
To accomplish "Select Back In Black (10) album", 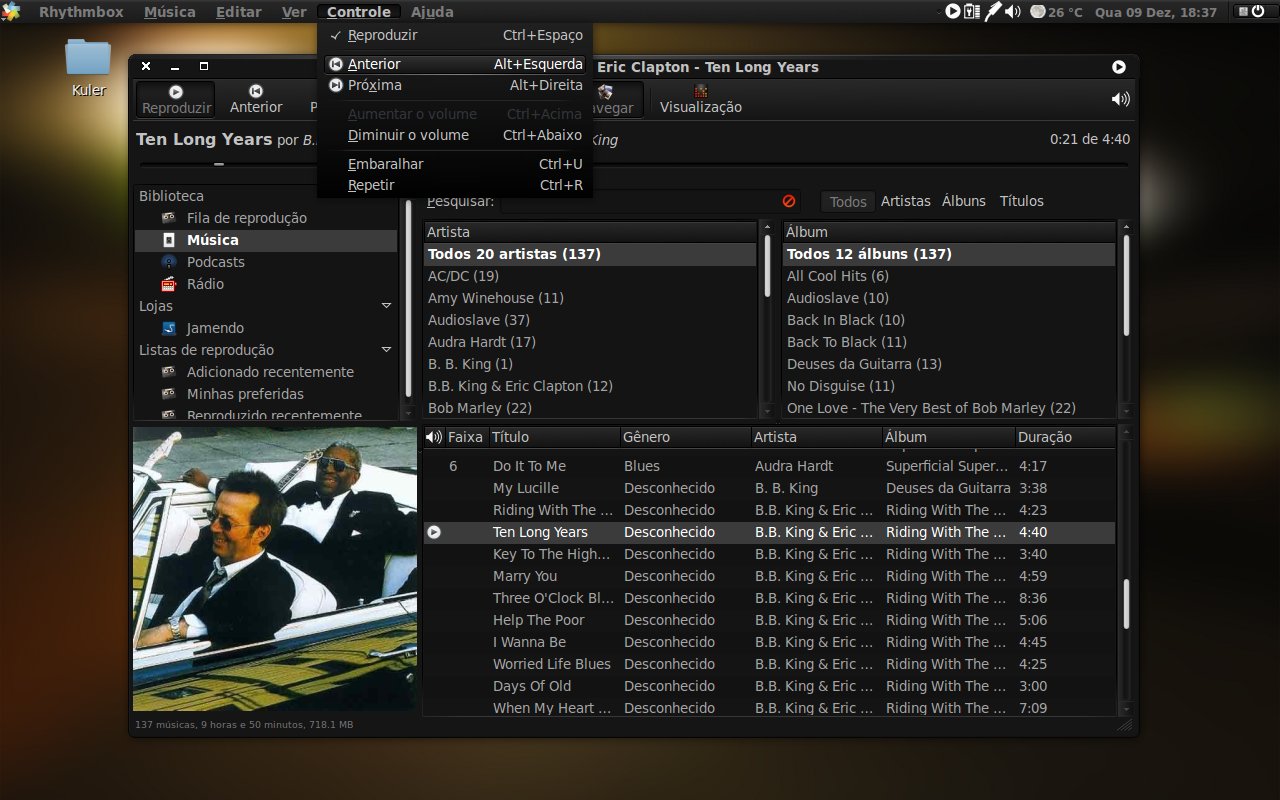I will [949, 320].
